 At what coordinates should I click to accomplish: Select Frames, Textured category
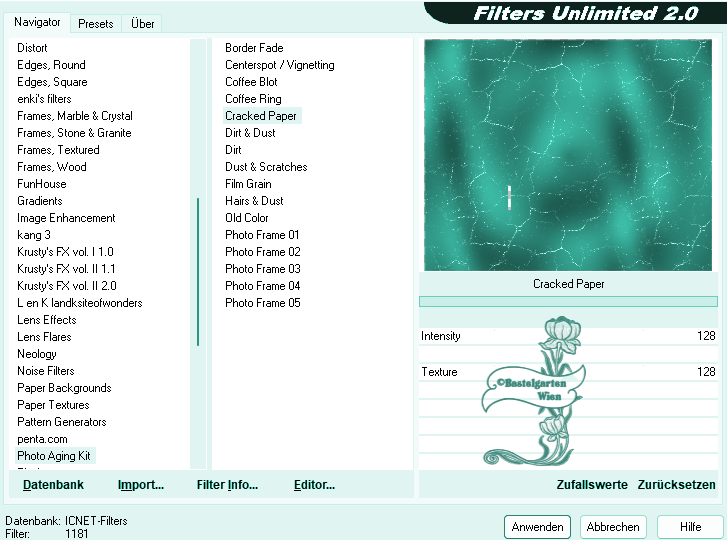[x=58, y=150]
